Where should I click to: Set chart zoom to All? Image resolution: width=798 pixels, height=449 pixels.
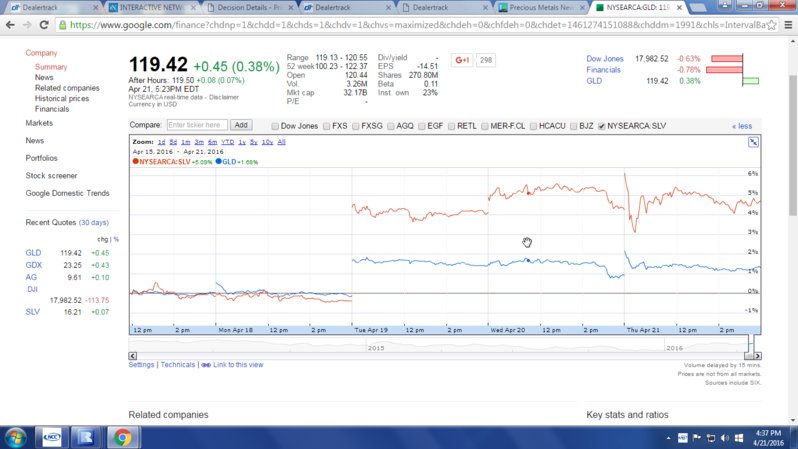pyautogui.click(x=281, y=142)
